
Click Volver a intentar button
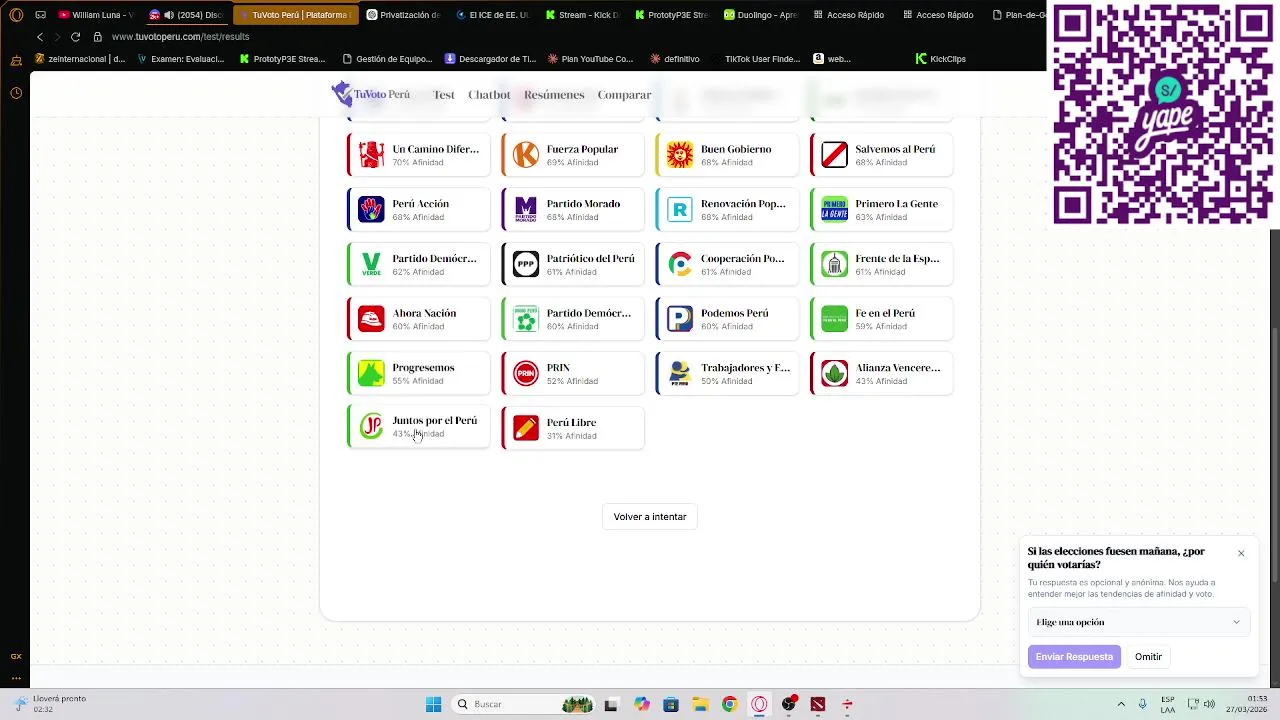(650, 517)
